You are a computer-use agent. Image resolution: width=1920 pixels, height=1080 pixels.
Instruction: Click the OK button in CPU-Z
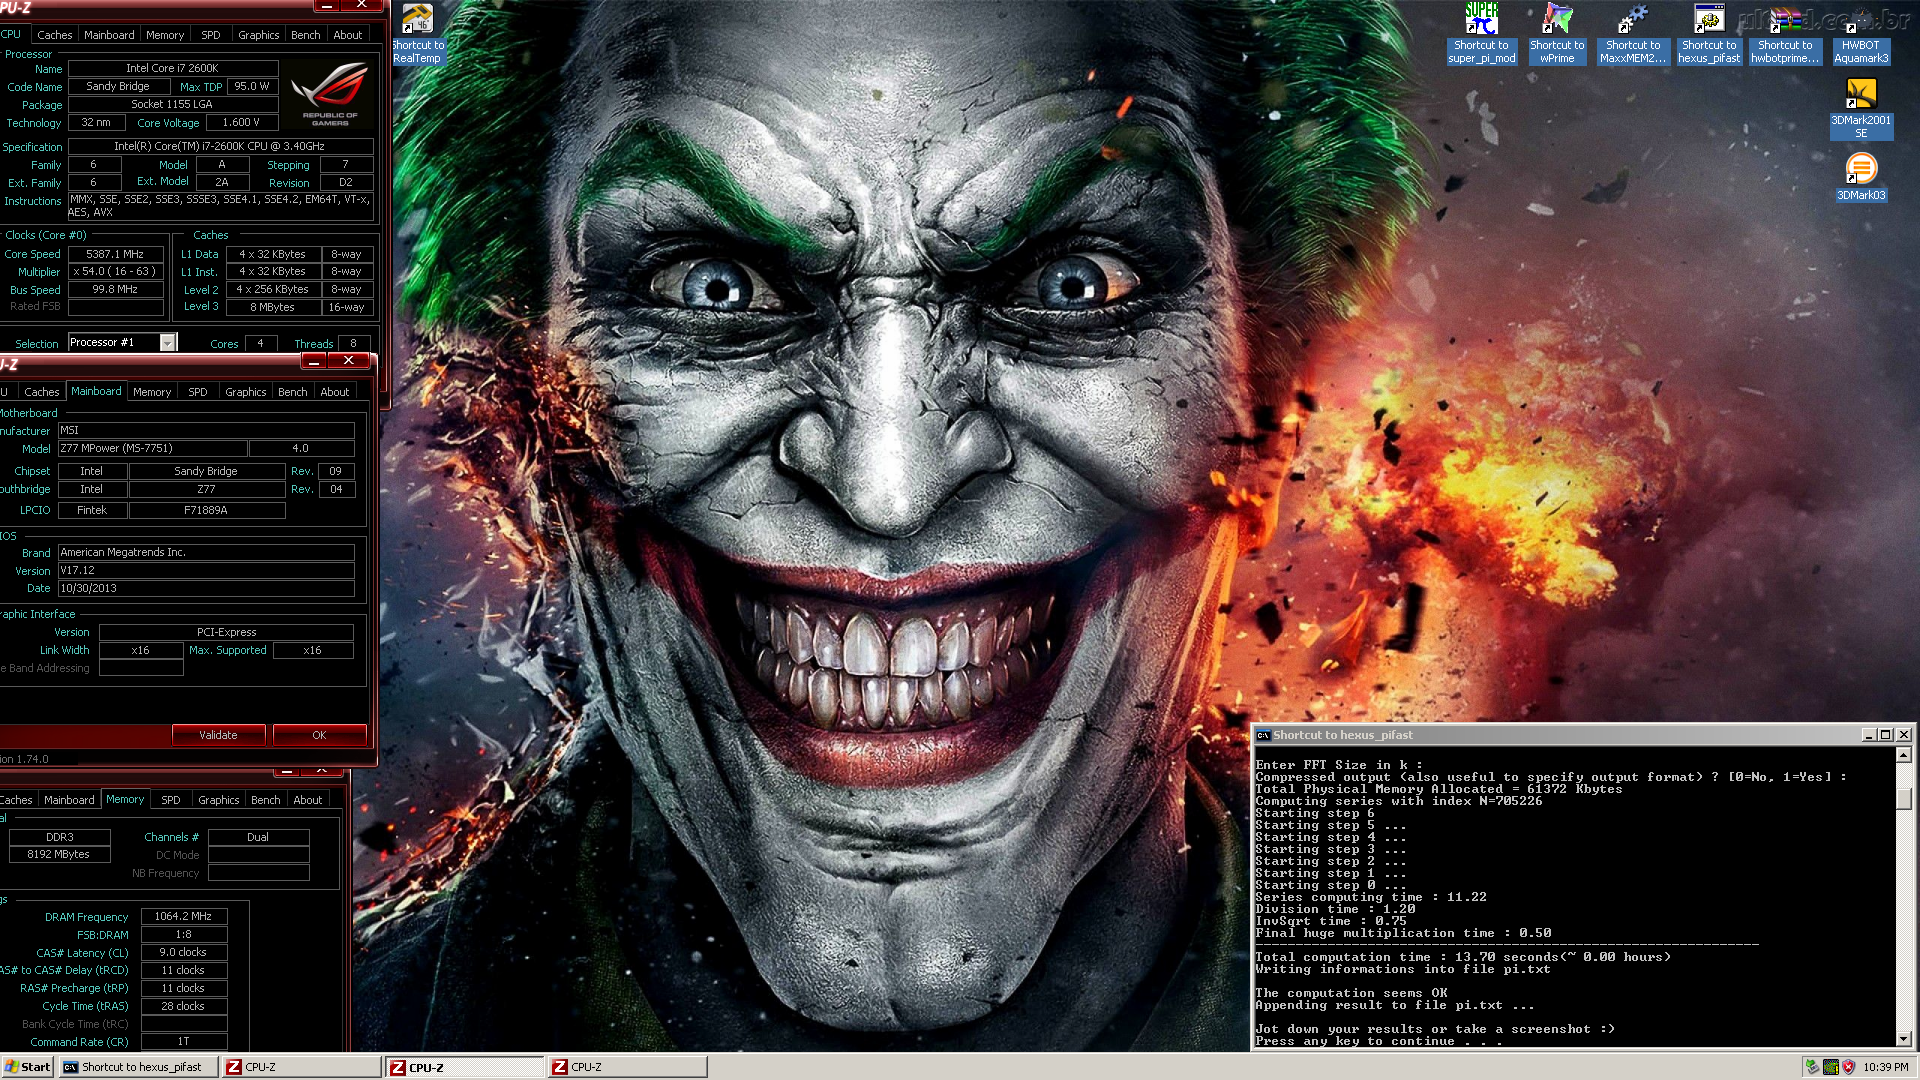[x=319, y=735]
